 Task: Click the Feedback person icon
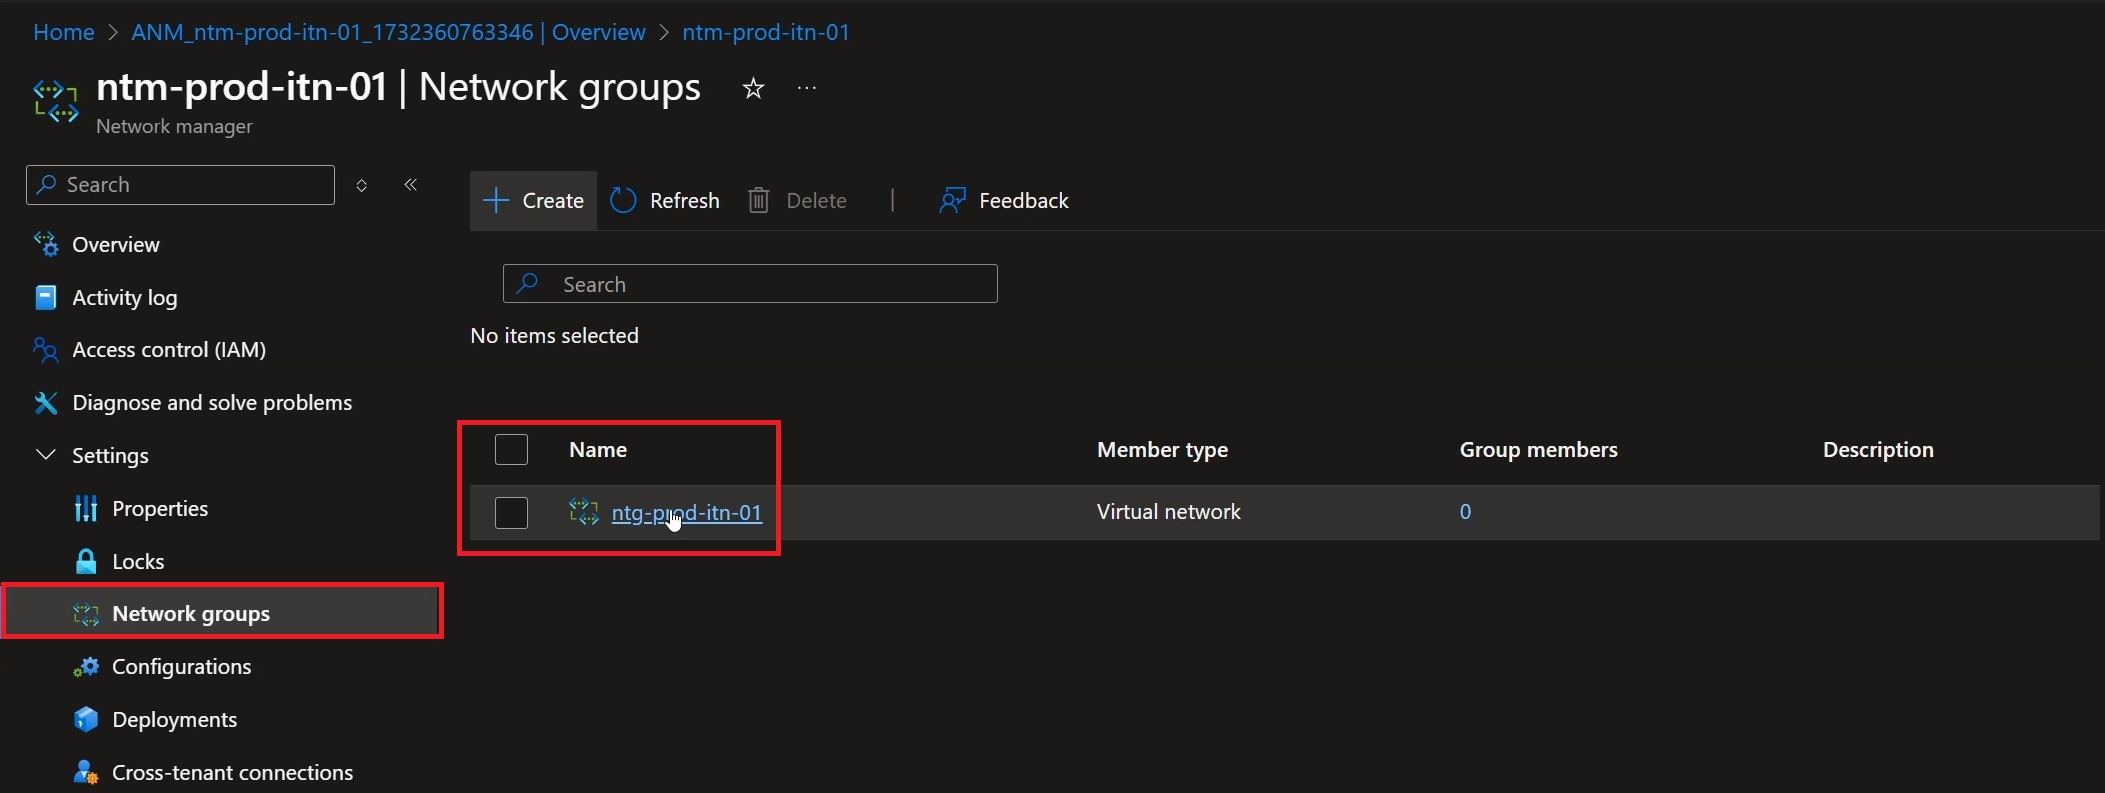pos(952,201)
